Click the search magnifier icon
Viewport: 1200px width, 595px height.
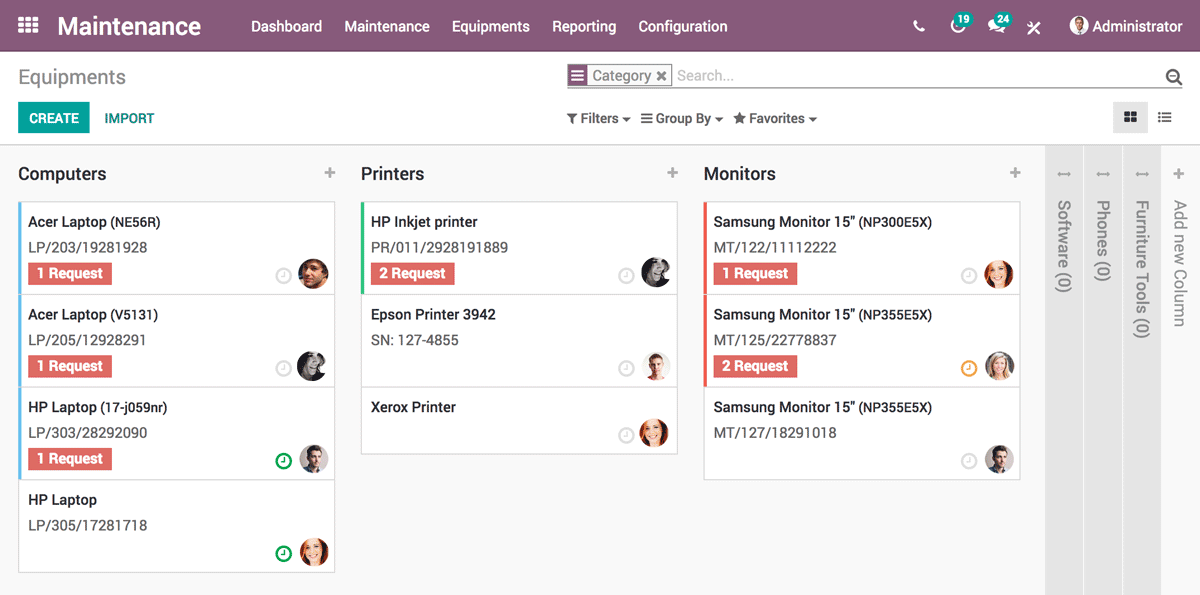1172,75
